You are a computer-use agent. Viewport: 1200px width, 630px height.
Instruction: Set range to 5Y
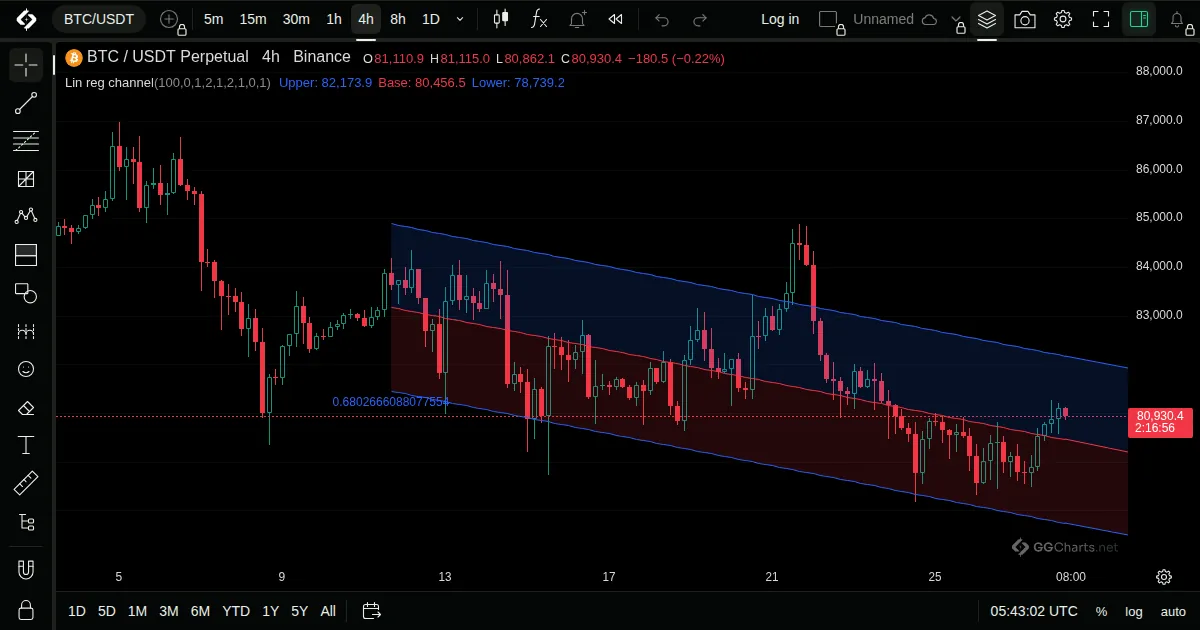click(x=299, y=611)
